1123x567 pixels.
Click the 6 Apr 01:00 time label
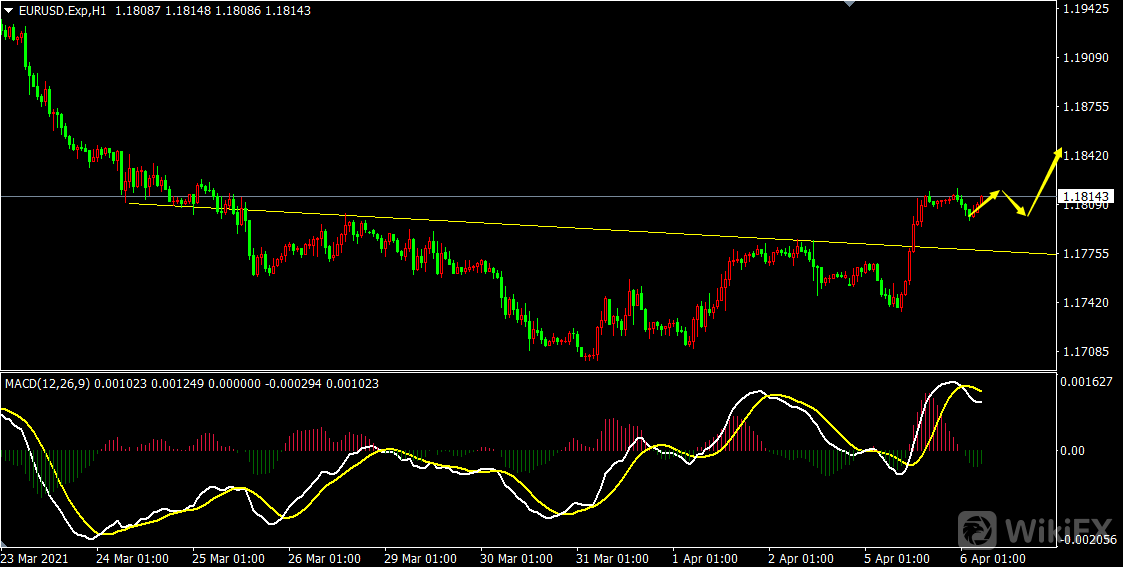992,558
